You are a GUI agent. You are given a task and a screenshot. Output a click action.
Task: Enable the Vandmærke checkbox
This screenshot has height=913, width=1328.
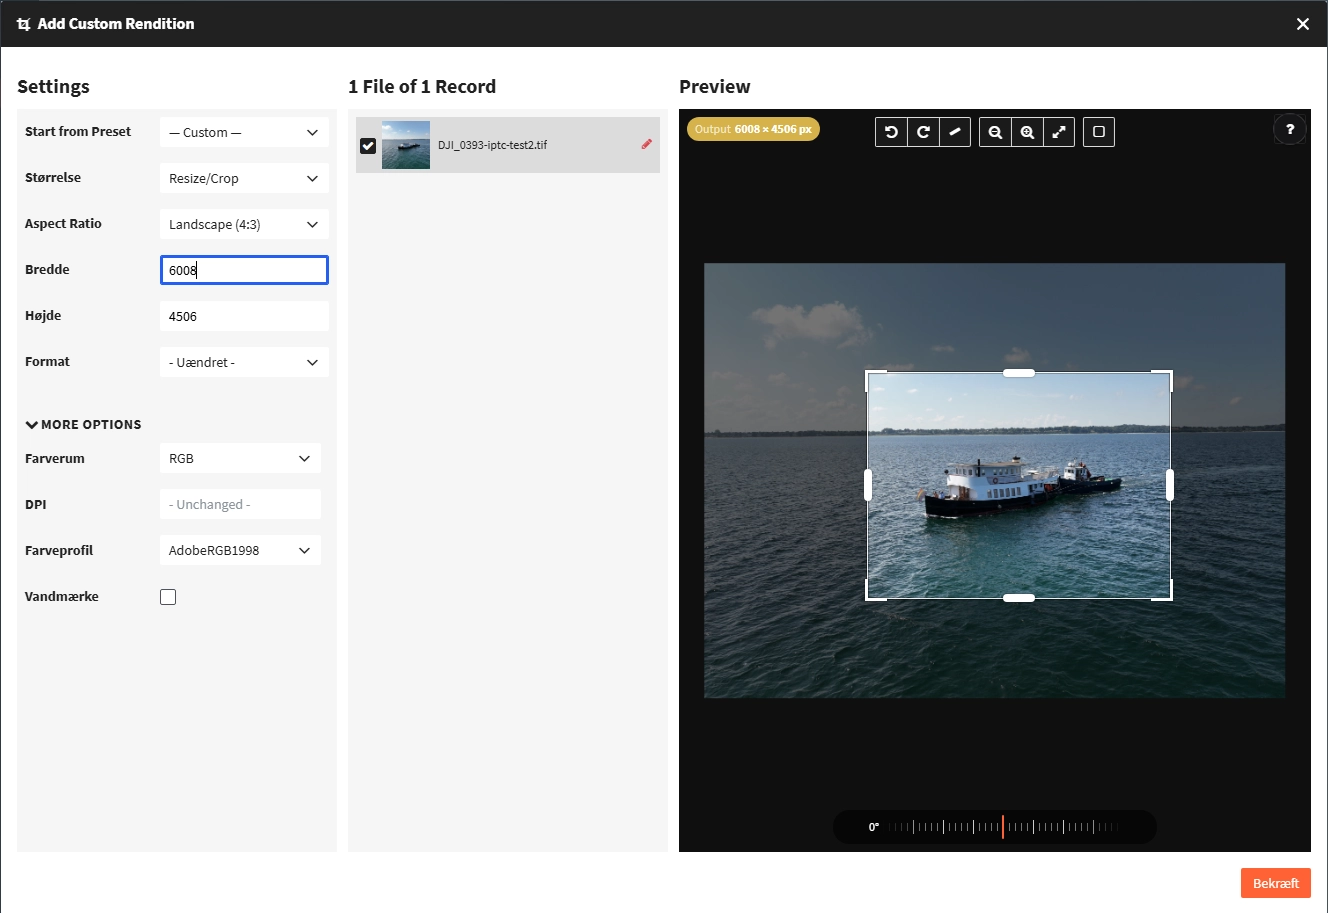point(168,597)
